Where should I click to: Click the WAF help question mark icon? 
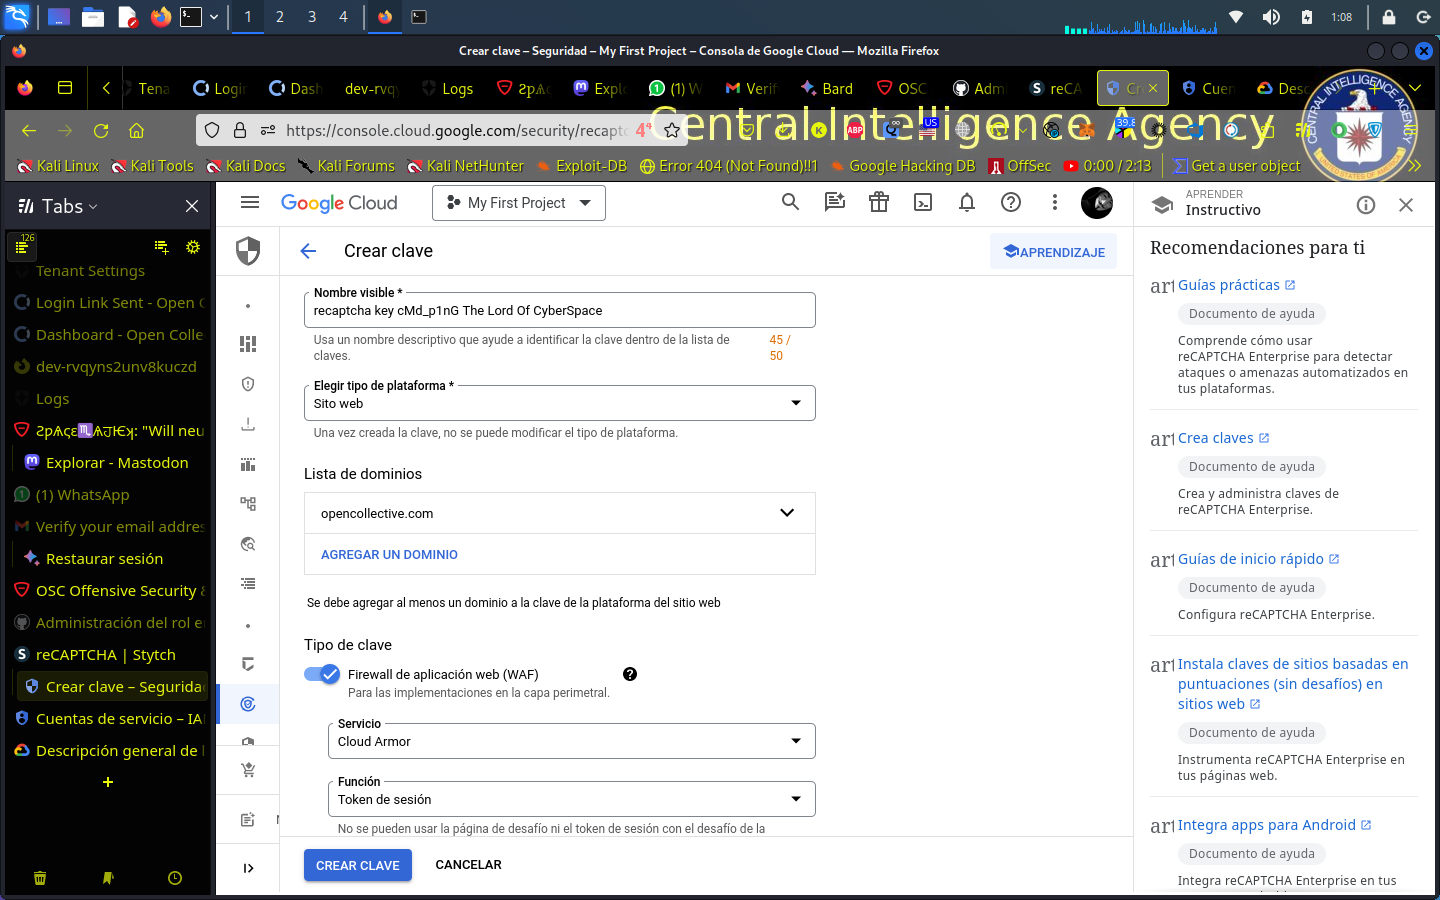pos(630,674)
